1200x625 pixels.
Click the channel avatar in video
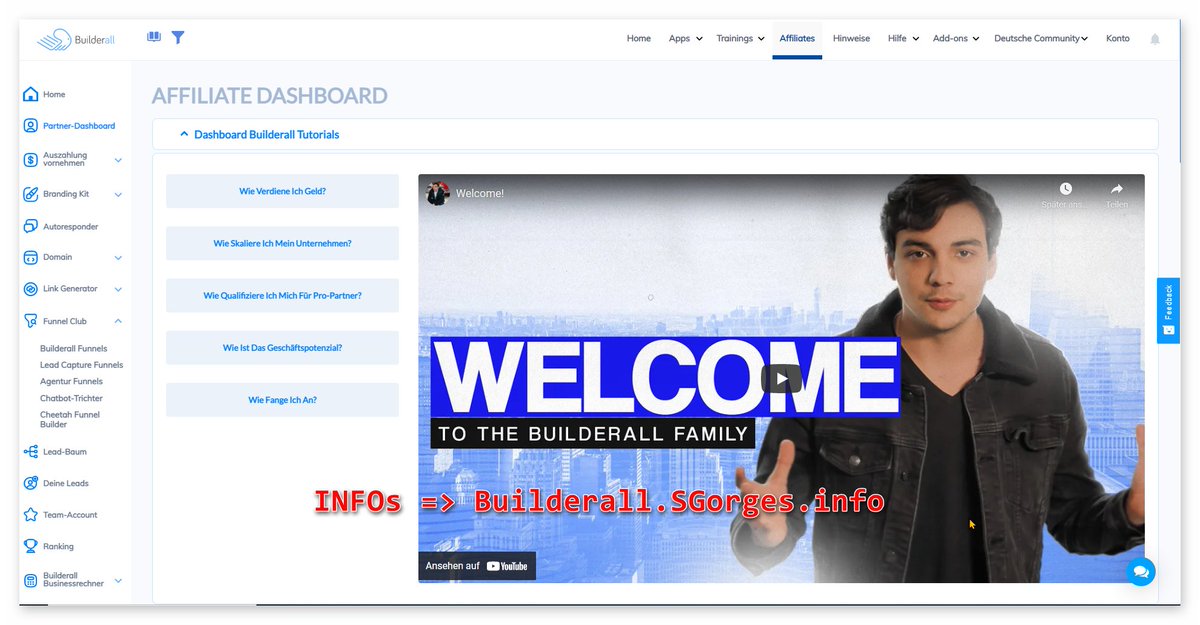[437, 193]
